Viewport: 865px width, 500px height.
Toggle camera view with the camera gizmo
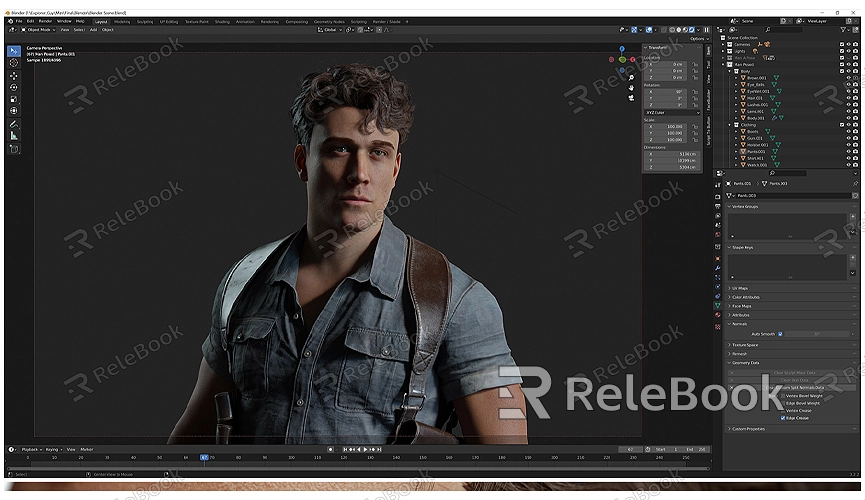coord(631,97)
